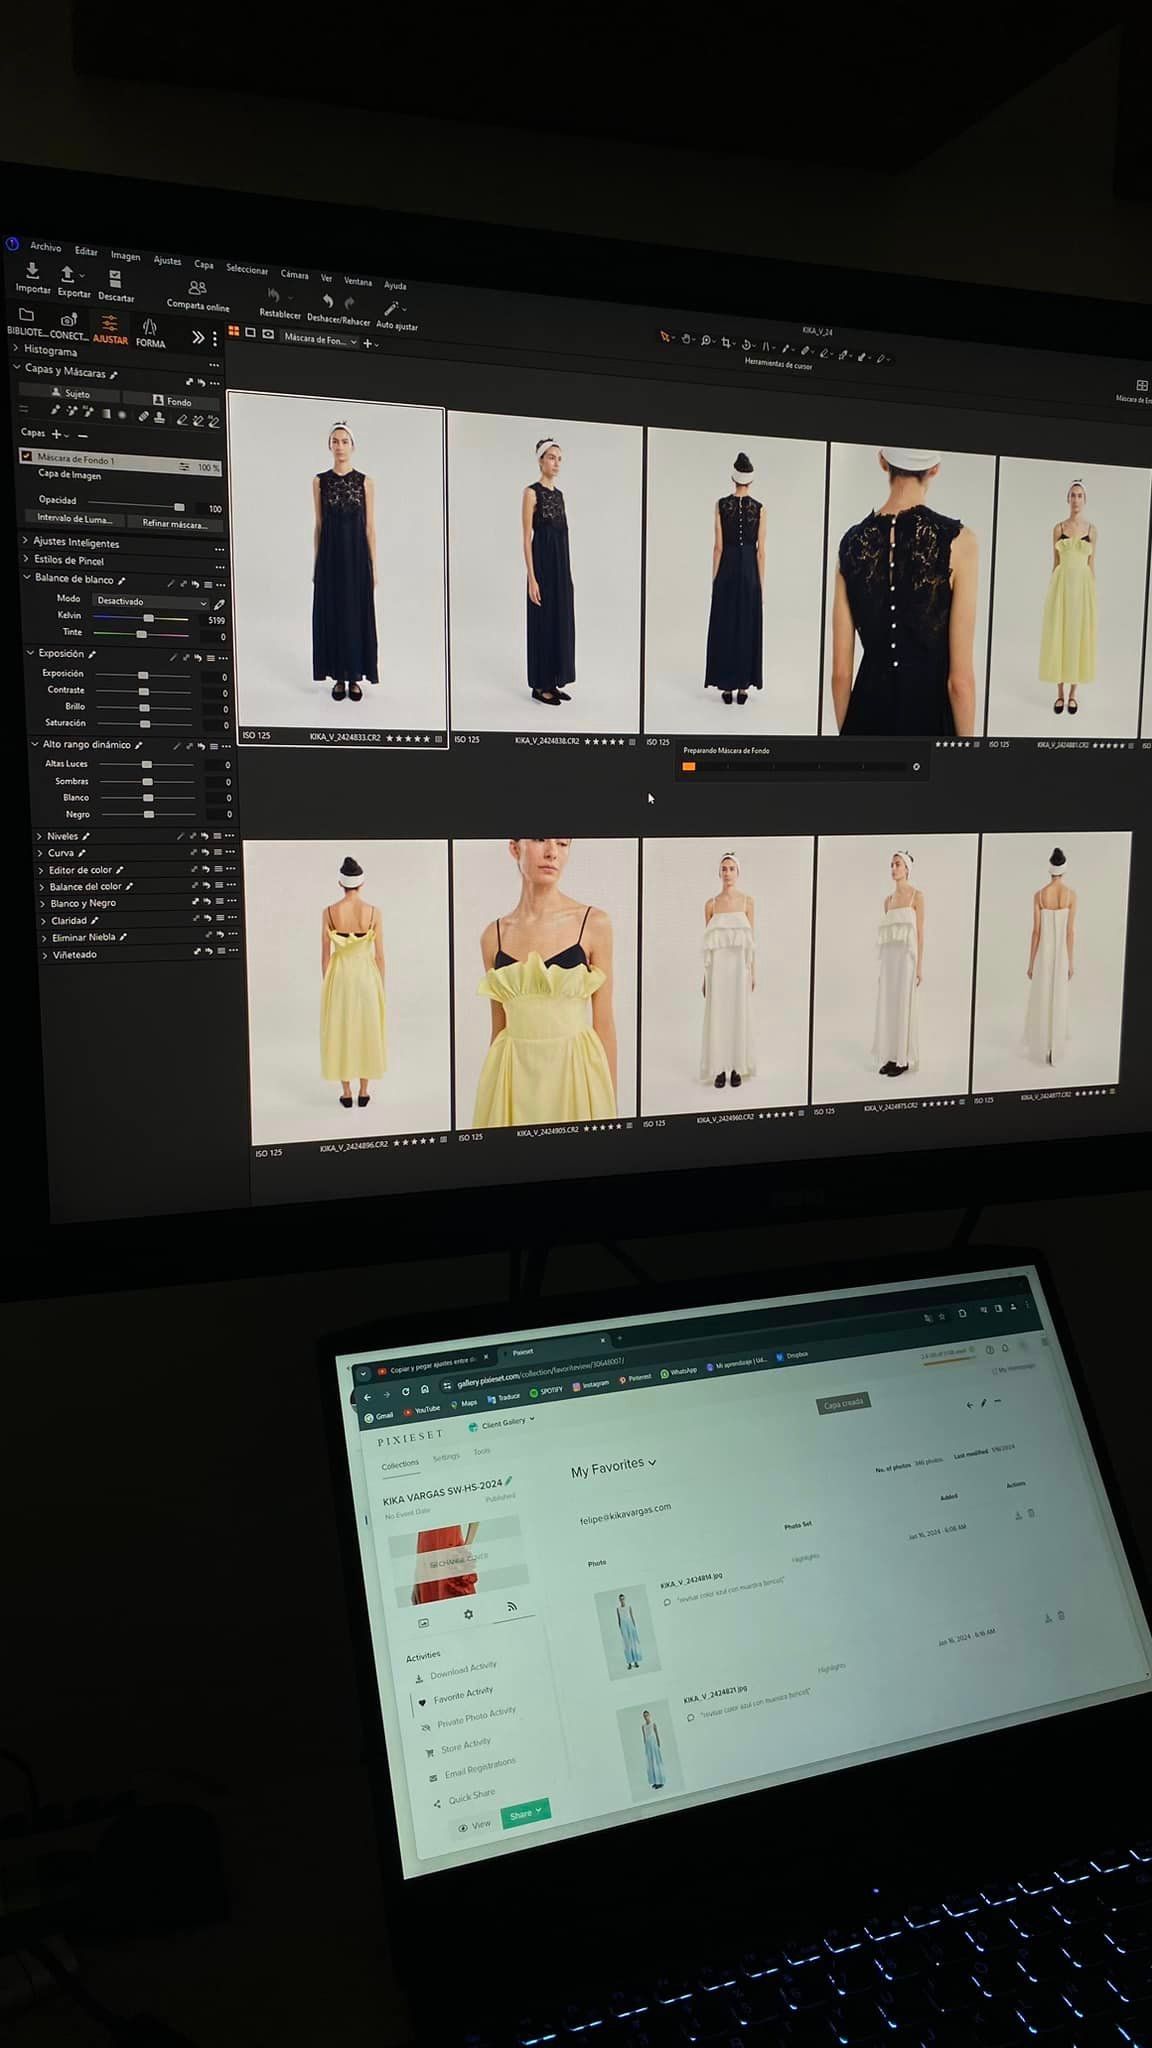The width and height of the screenshot is (1152, 2048).
Task: Select the healing mask tool
Action: (143, 416)
